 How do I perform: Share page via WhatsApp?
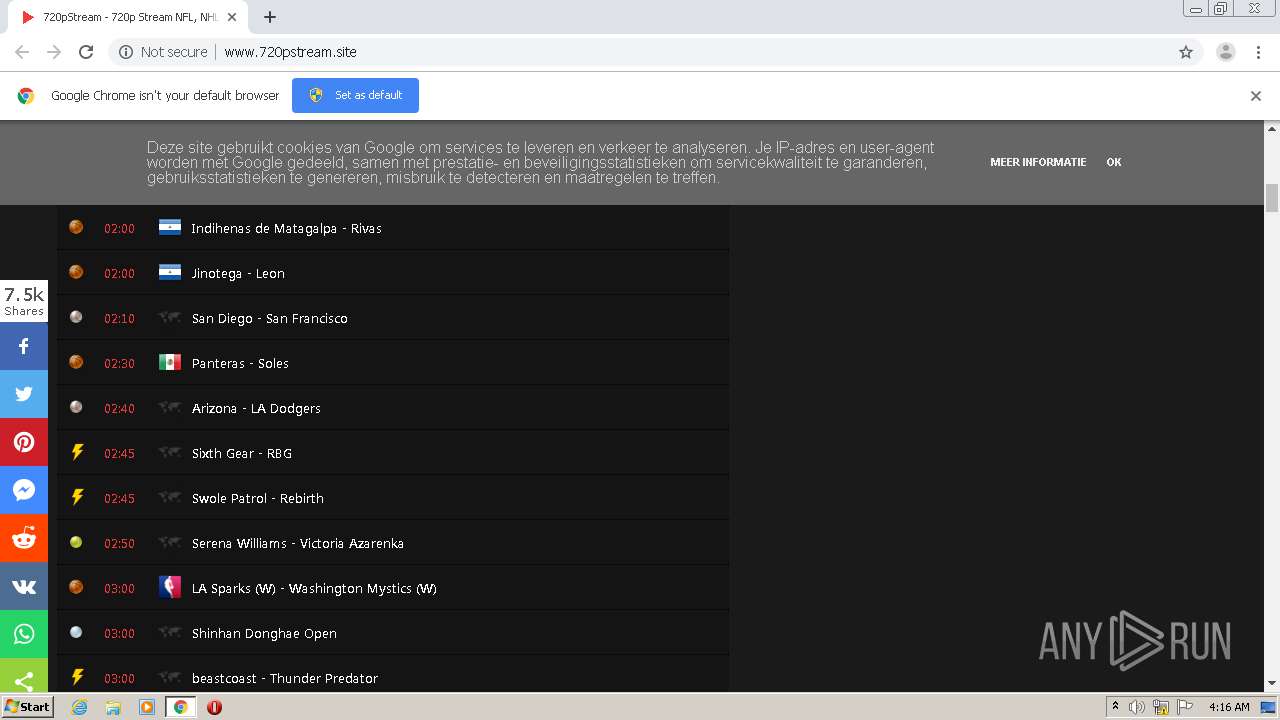24,634
